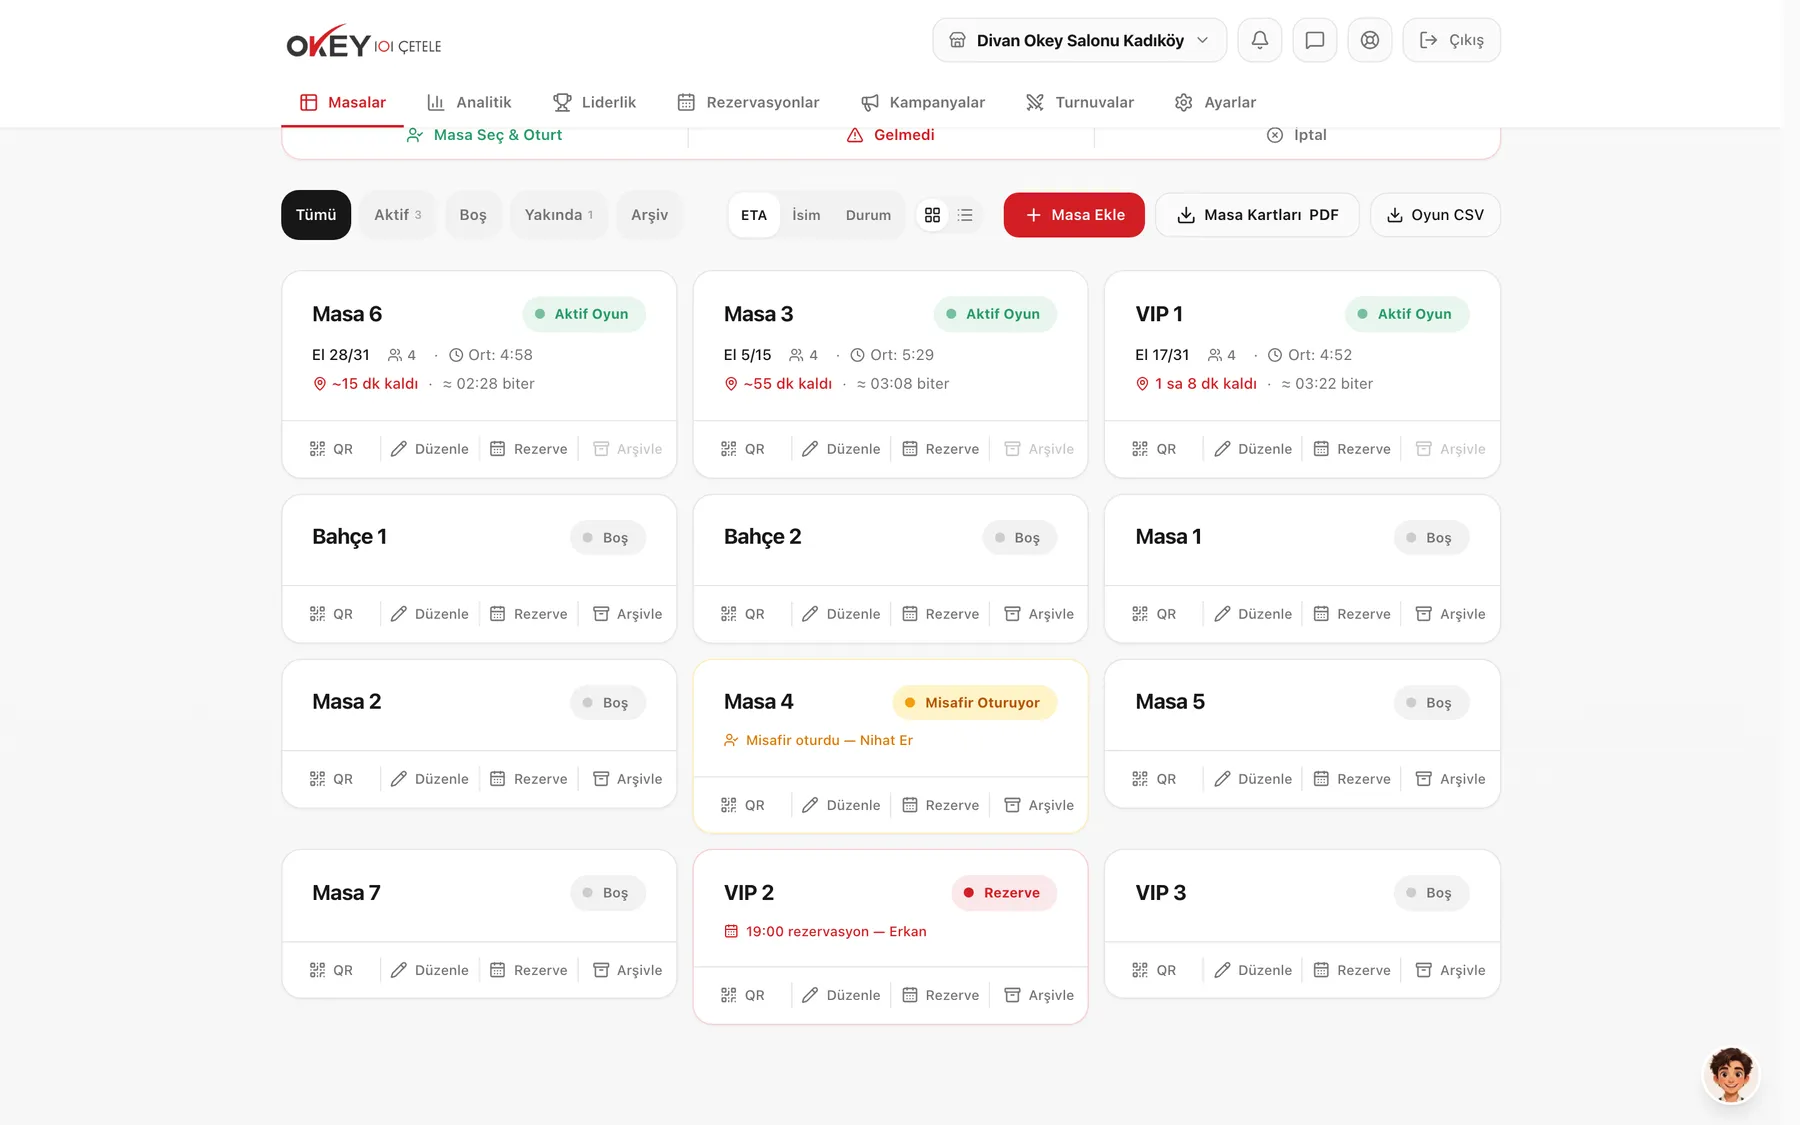The image size is (1800, 1125).
Task: Expand the Divan Okey Salonu Kadıköy dropdown
Action: (x=1079, y=40)
